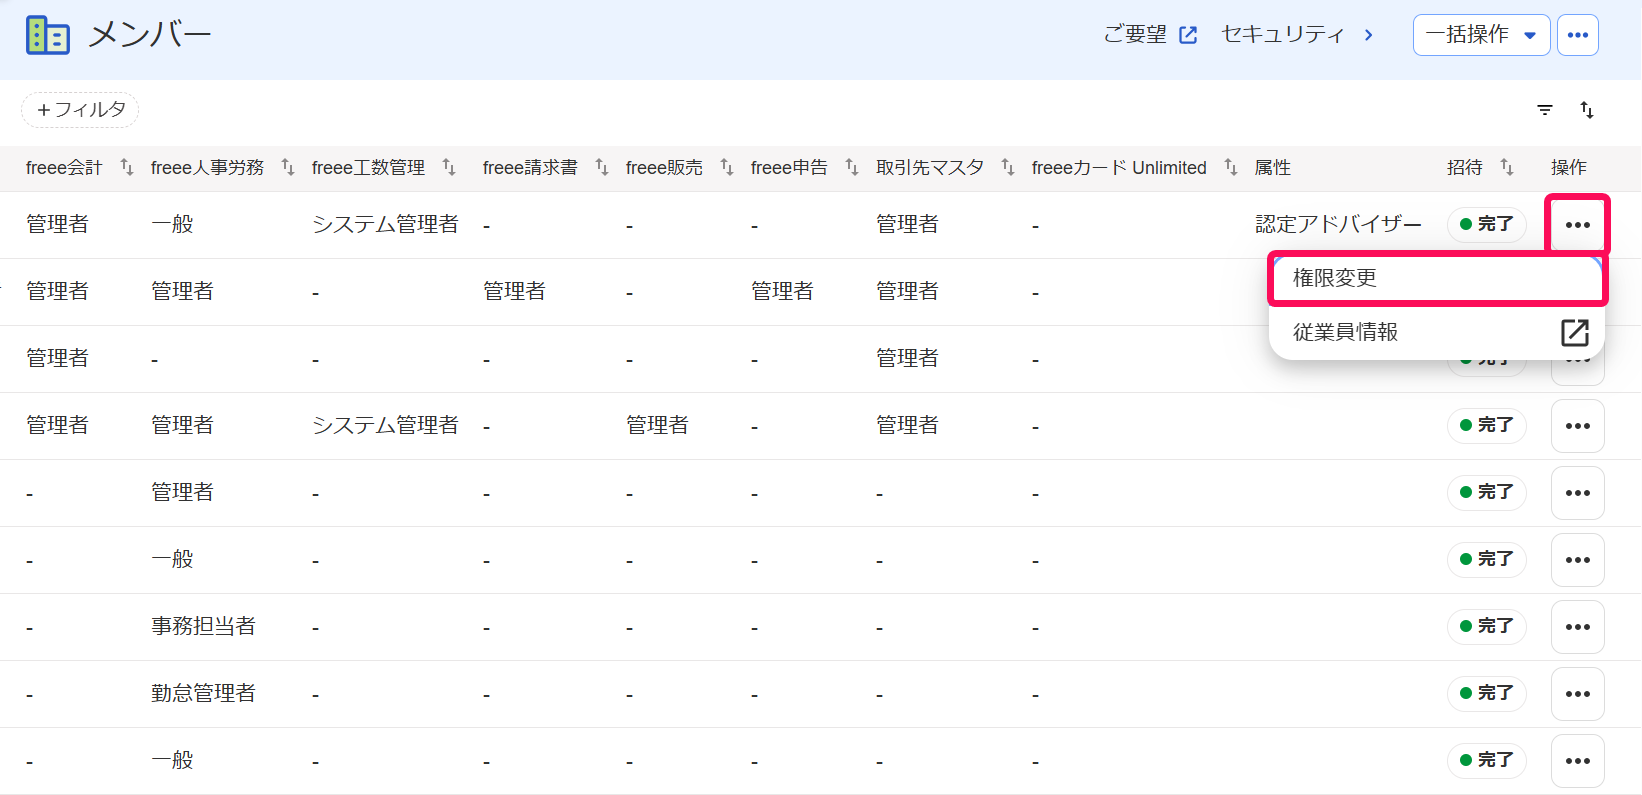
Task: Open the … menu for the freee販売 管理者 row
Action: (x=1578, y=426)
